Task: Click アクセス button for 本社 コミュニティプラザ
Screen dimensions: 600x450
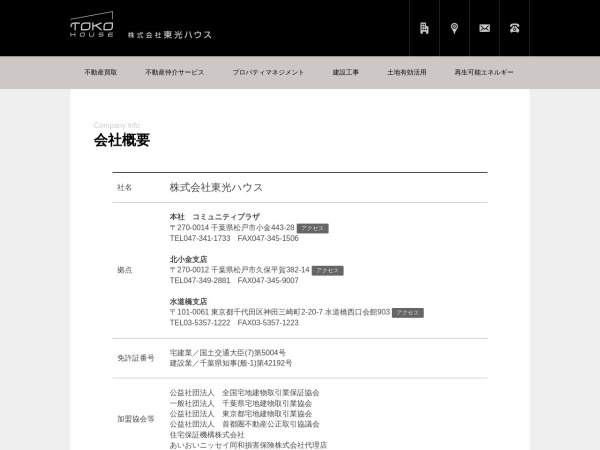Action: [313, 228]
